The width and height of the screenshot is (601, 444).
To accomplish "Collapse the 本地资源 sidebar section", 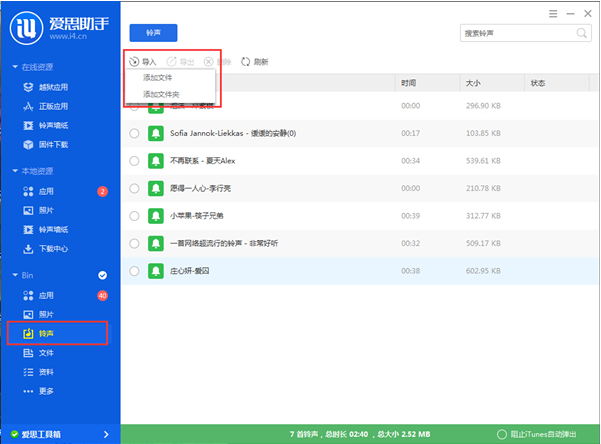I will pos(14,171).
